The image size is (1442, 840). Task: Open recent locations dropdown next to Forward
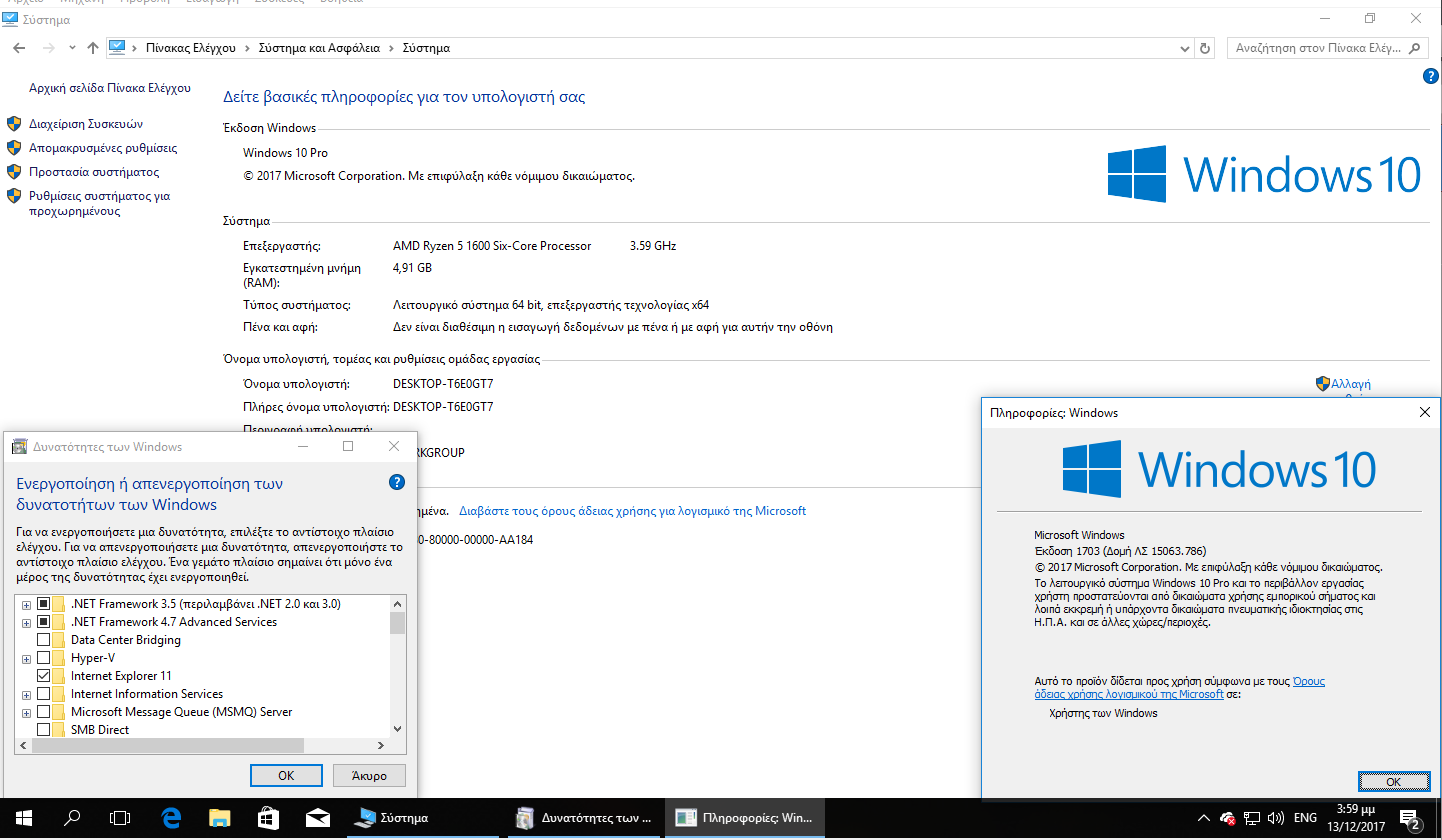point(72,48)
